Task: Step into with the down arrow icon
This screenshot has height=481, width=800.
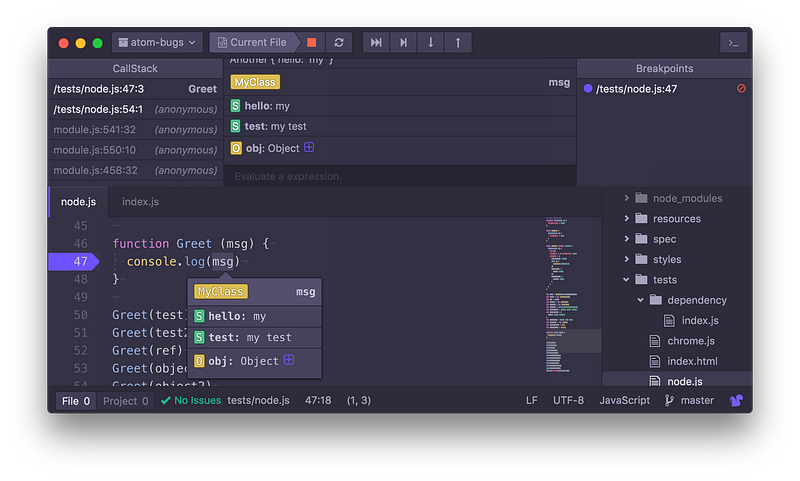Action: point(431,43)
